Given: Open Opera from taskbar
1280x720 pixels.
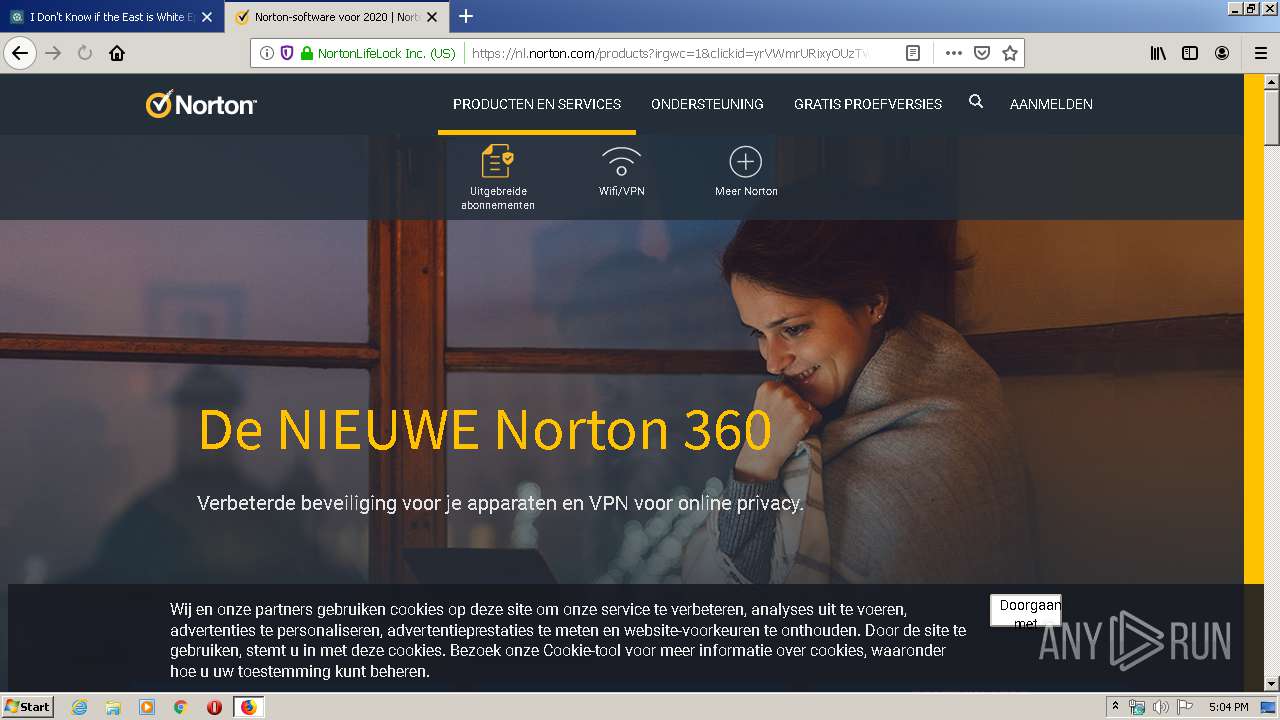Looking at the screenshot, I should click(x=214, y=707).
